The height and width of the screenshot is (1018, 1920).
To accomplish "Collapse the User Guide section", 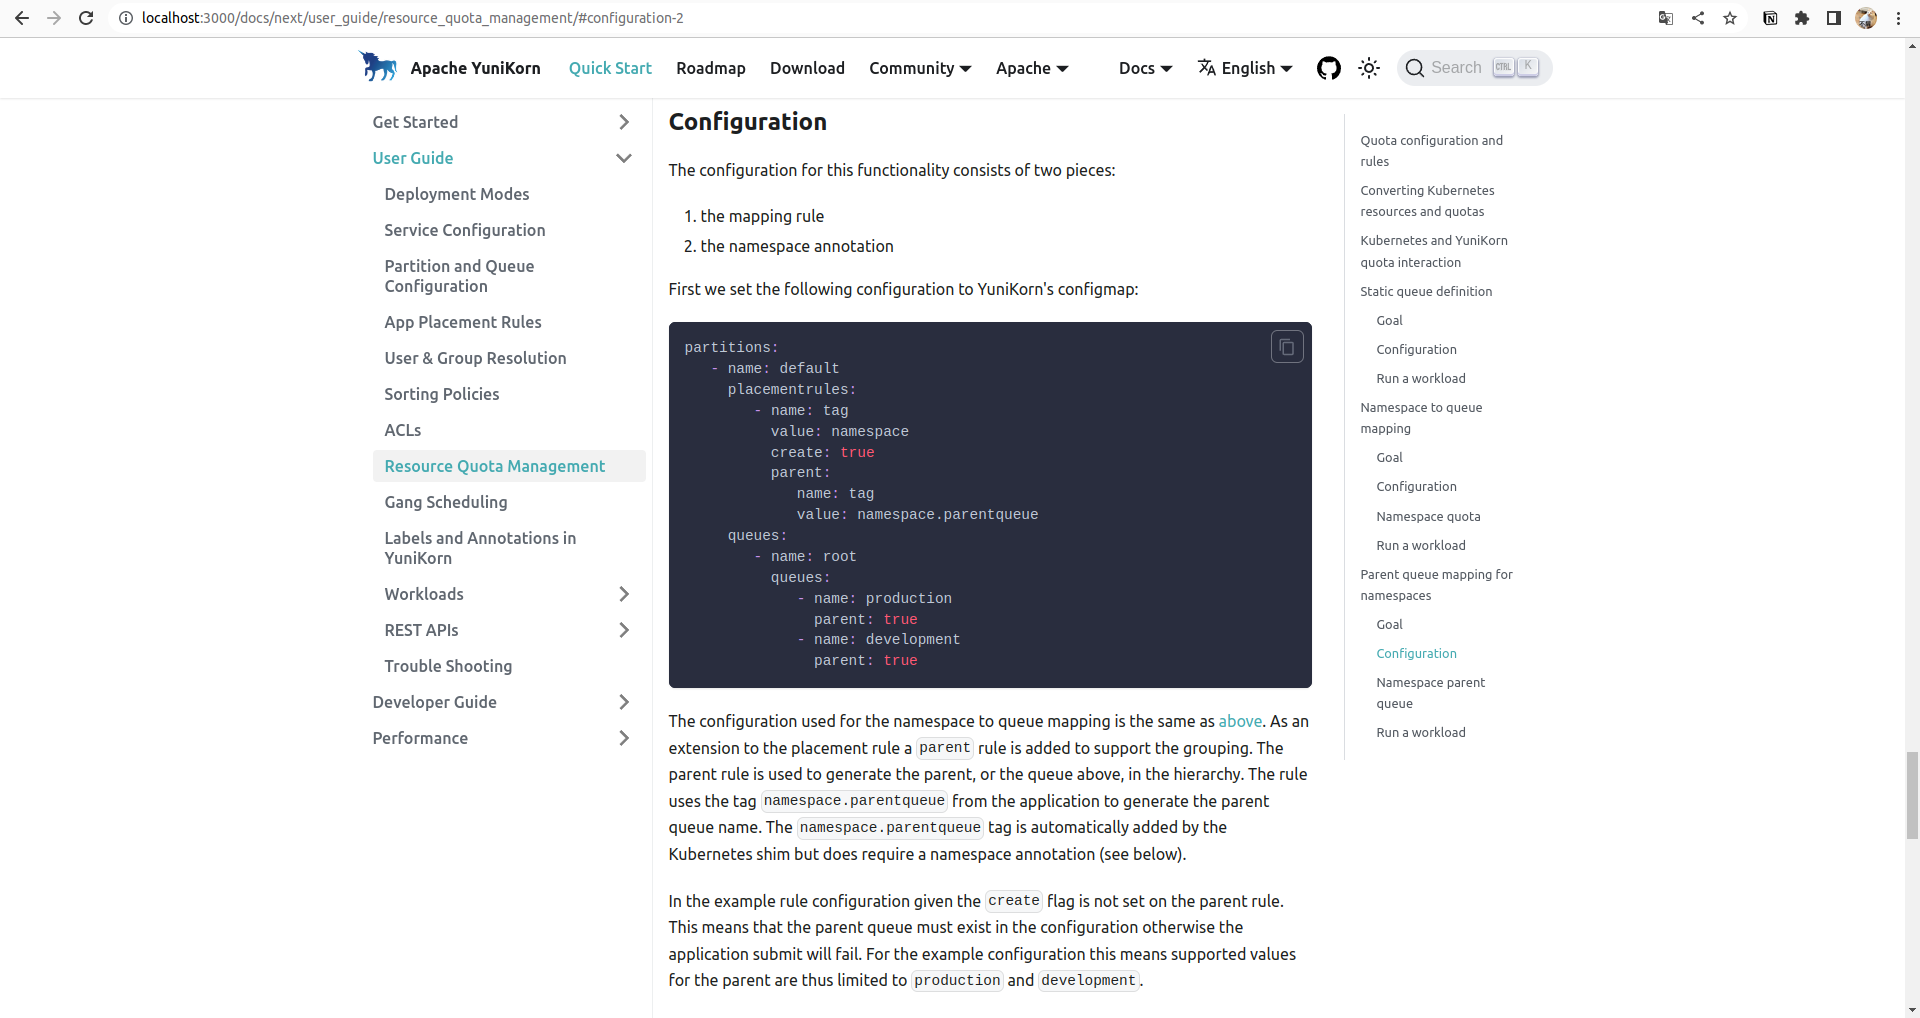I will point(624,158).
